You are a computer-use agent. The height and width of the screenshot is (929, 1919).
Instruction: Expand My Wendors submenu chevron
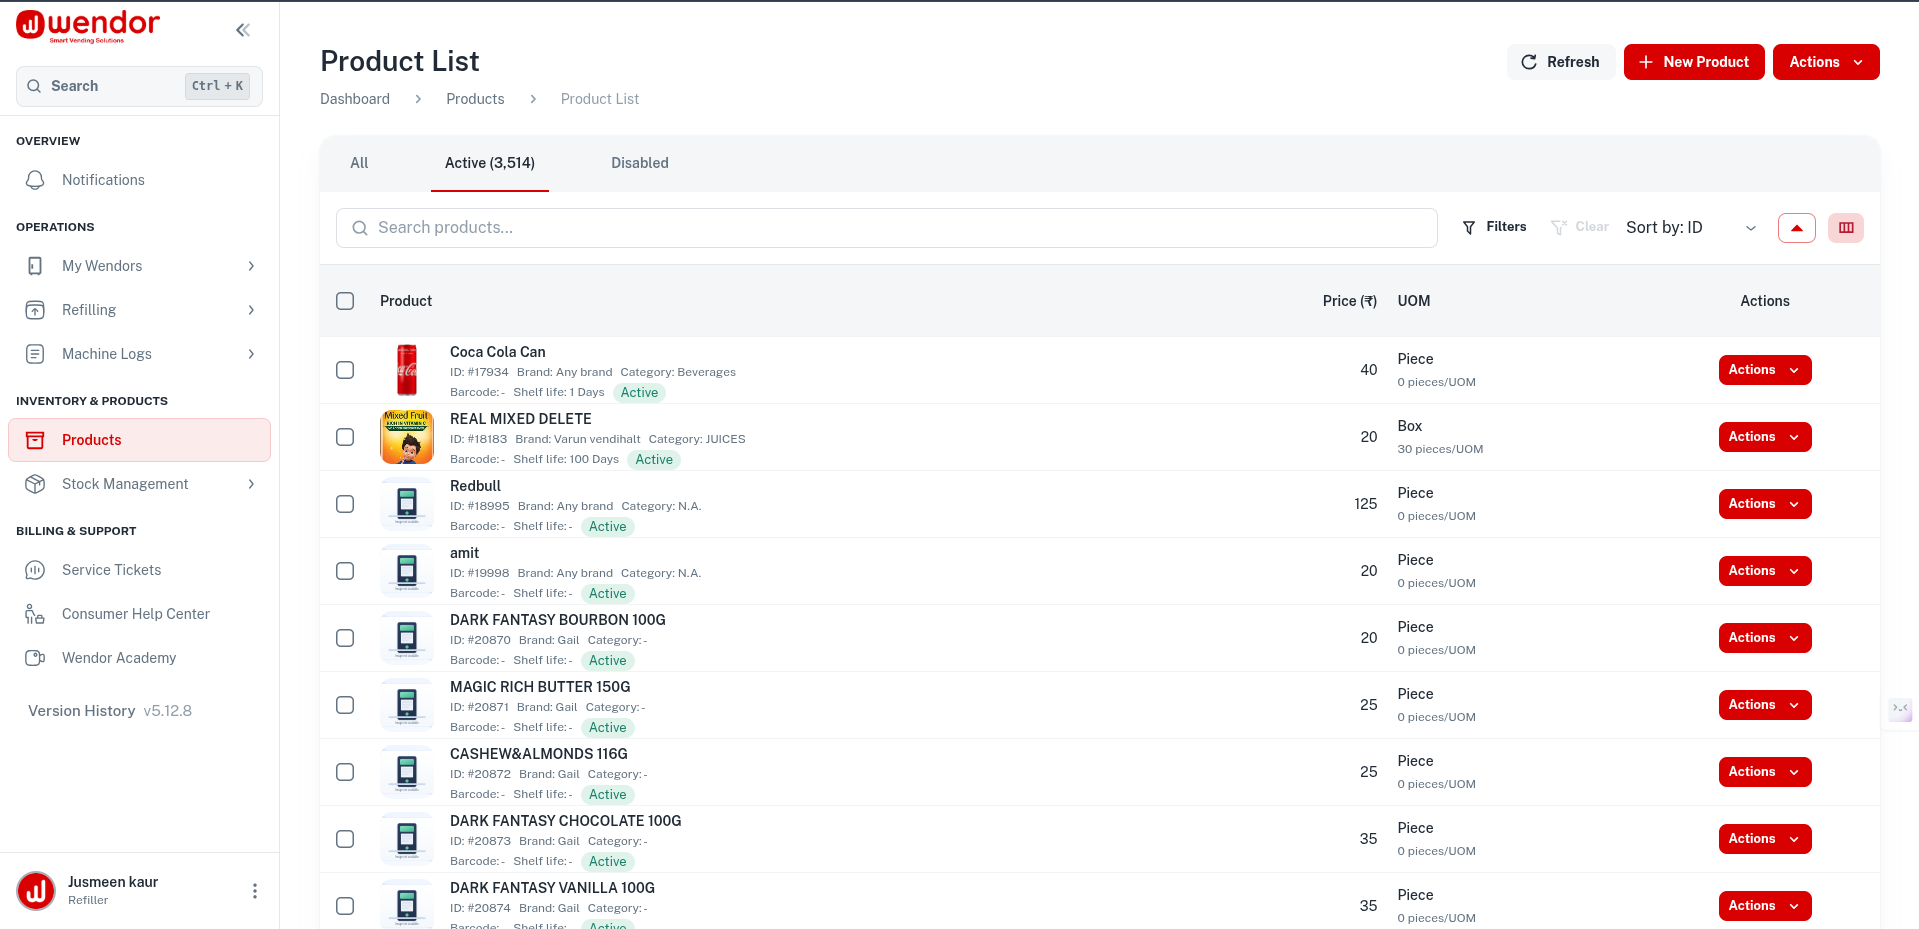[251, 266]
